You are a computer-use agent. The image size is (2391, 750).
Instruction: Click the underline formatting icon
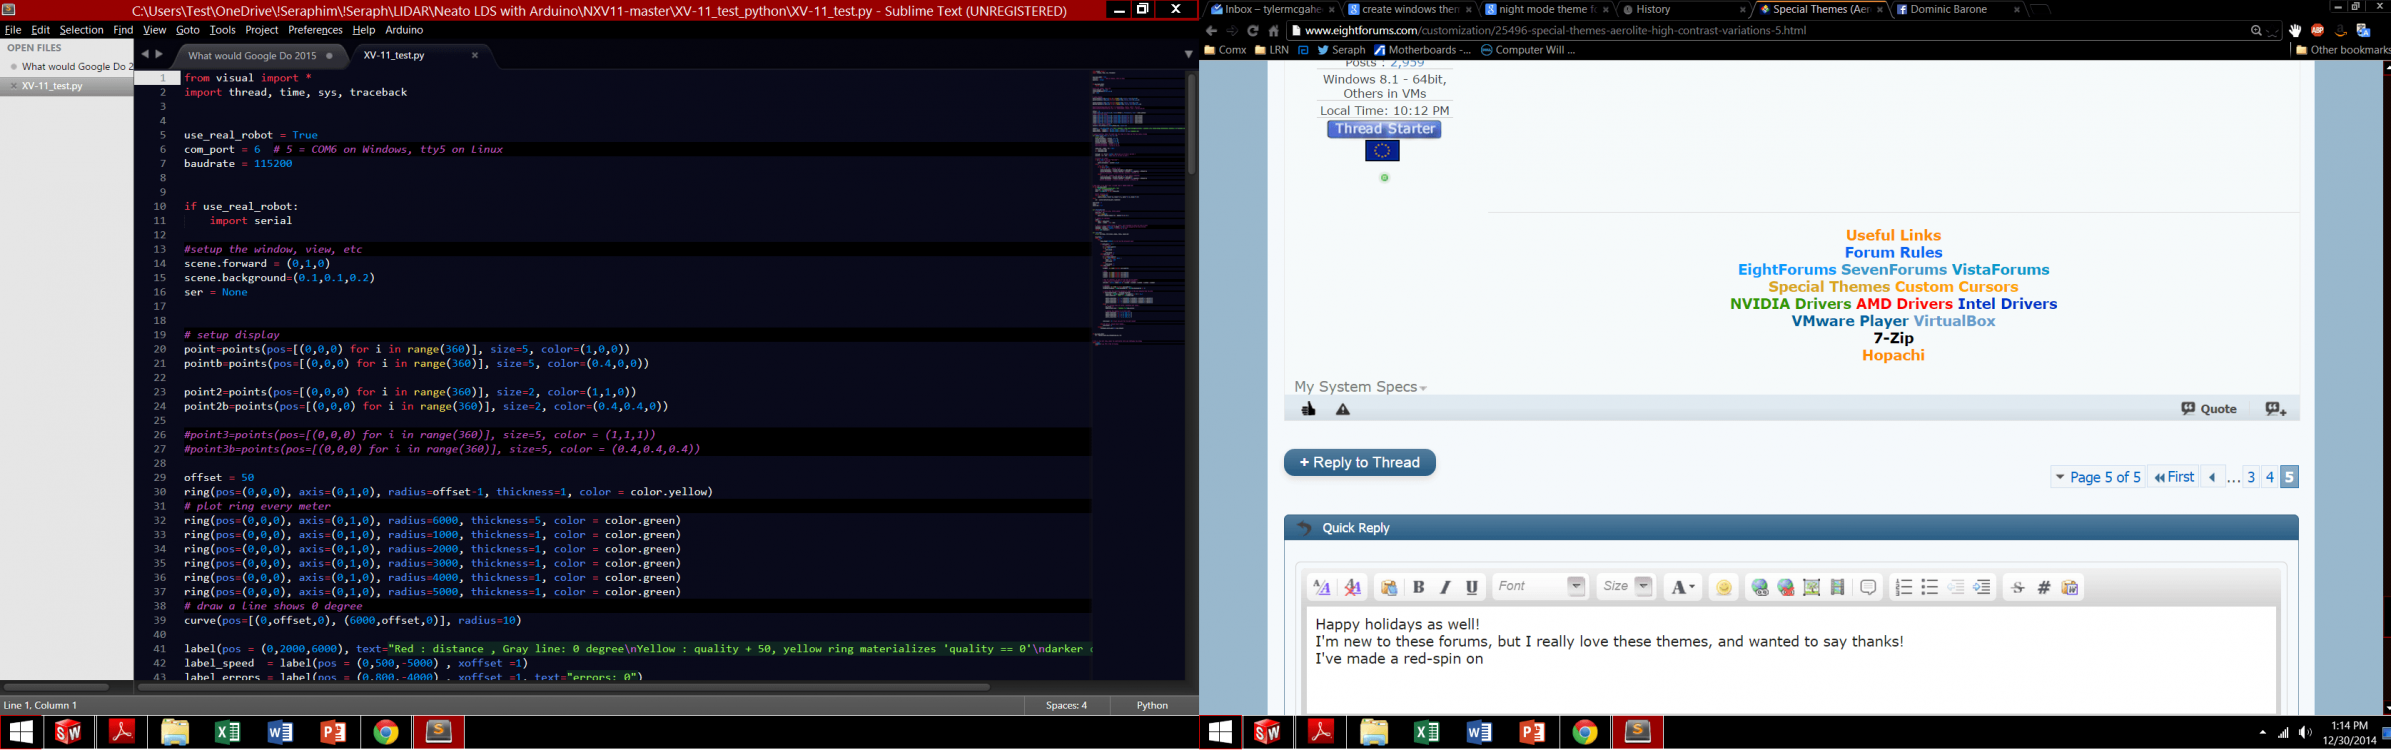click(x=1471, y=587)
